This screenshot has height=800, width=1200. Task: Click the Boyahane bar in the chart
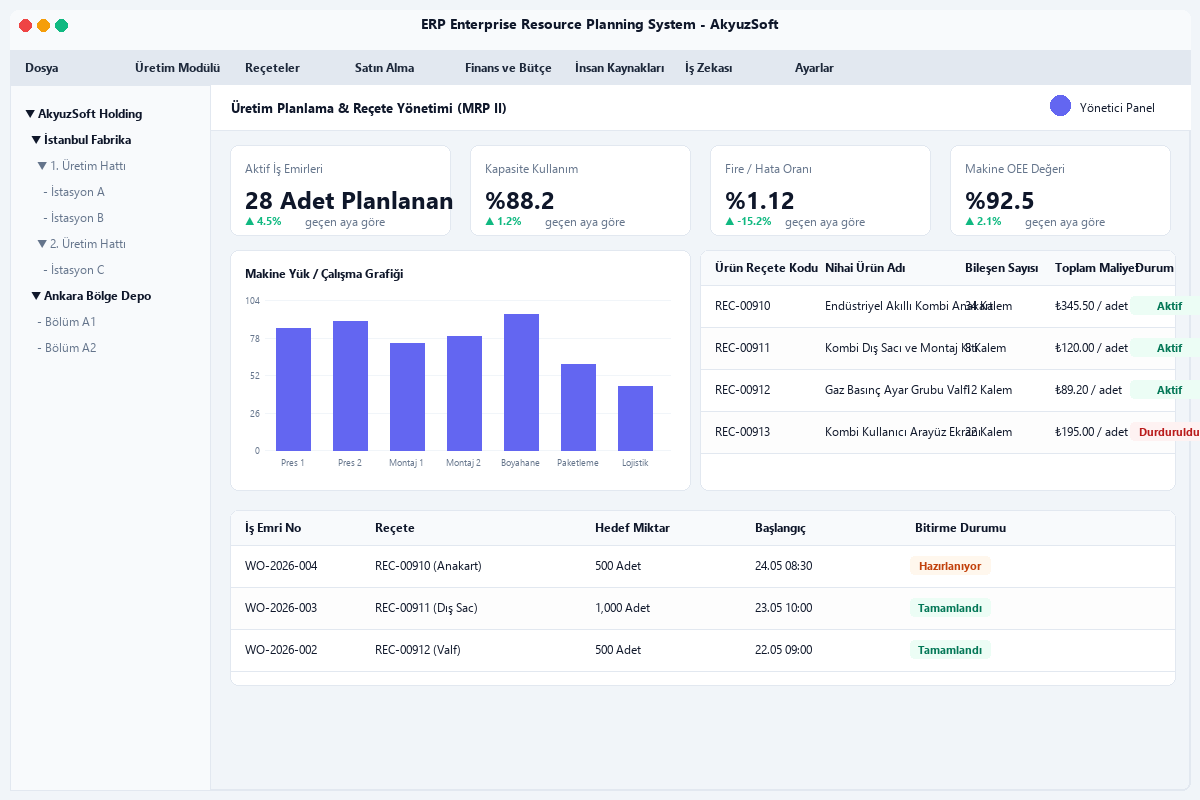(521, 382)
